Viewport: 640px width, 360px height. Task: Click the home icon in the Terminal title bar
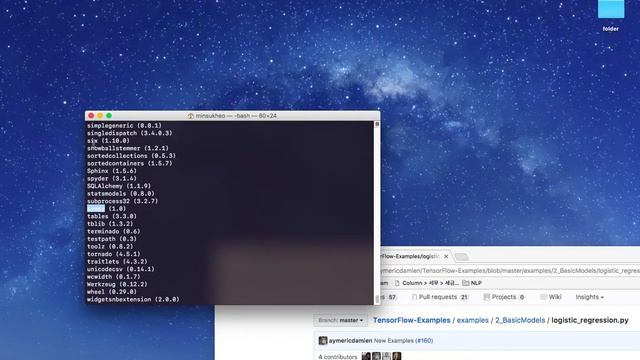(191, 116)
